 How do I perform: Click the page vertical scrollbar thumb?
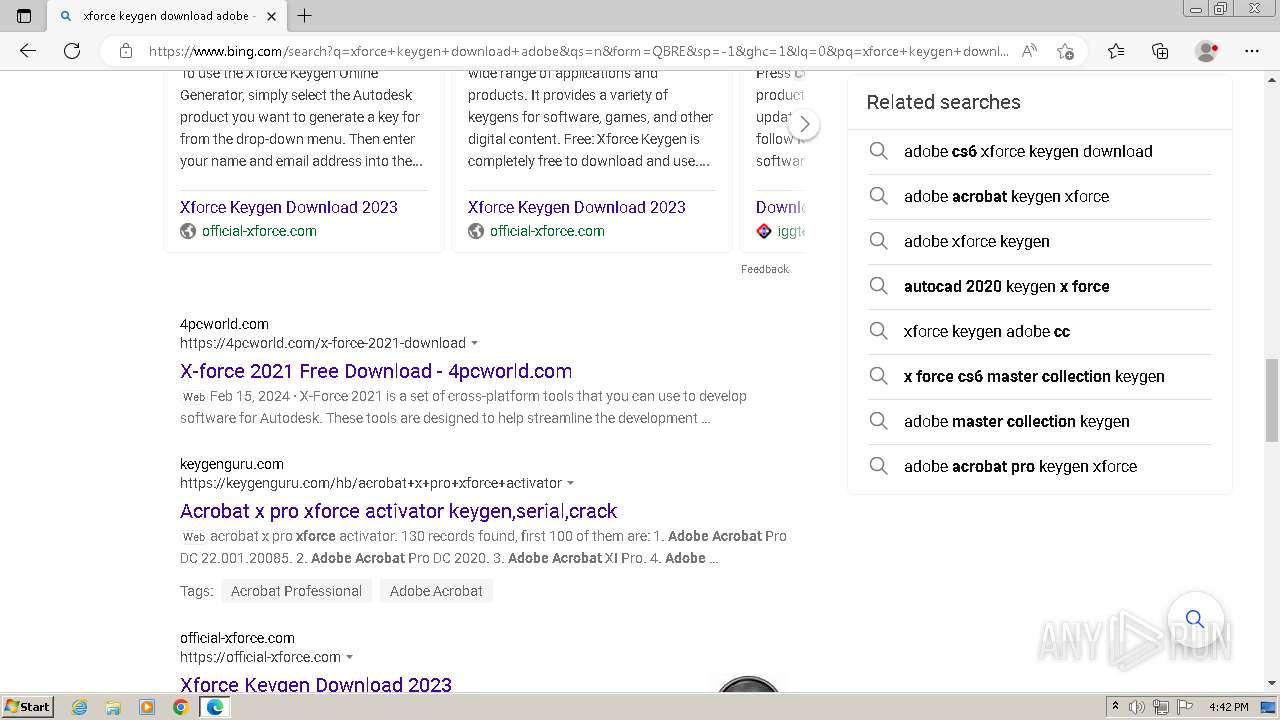tap(1272, 400)
